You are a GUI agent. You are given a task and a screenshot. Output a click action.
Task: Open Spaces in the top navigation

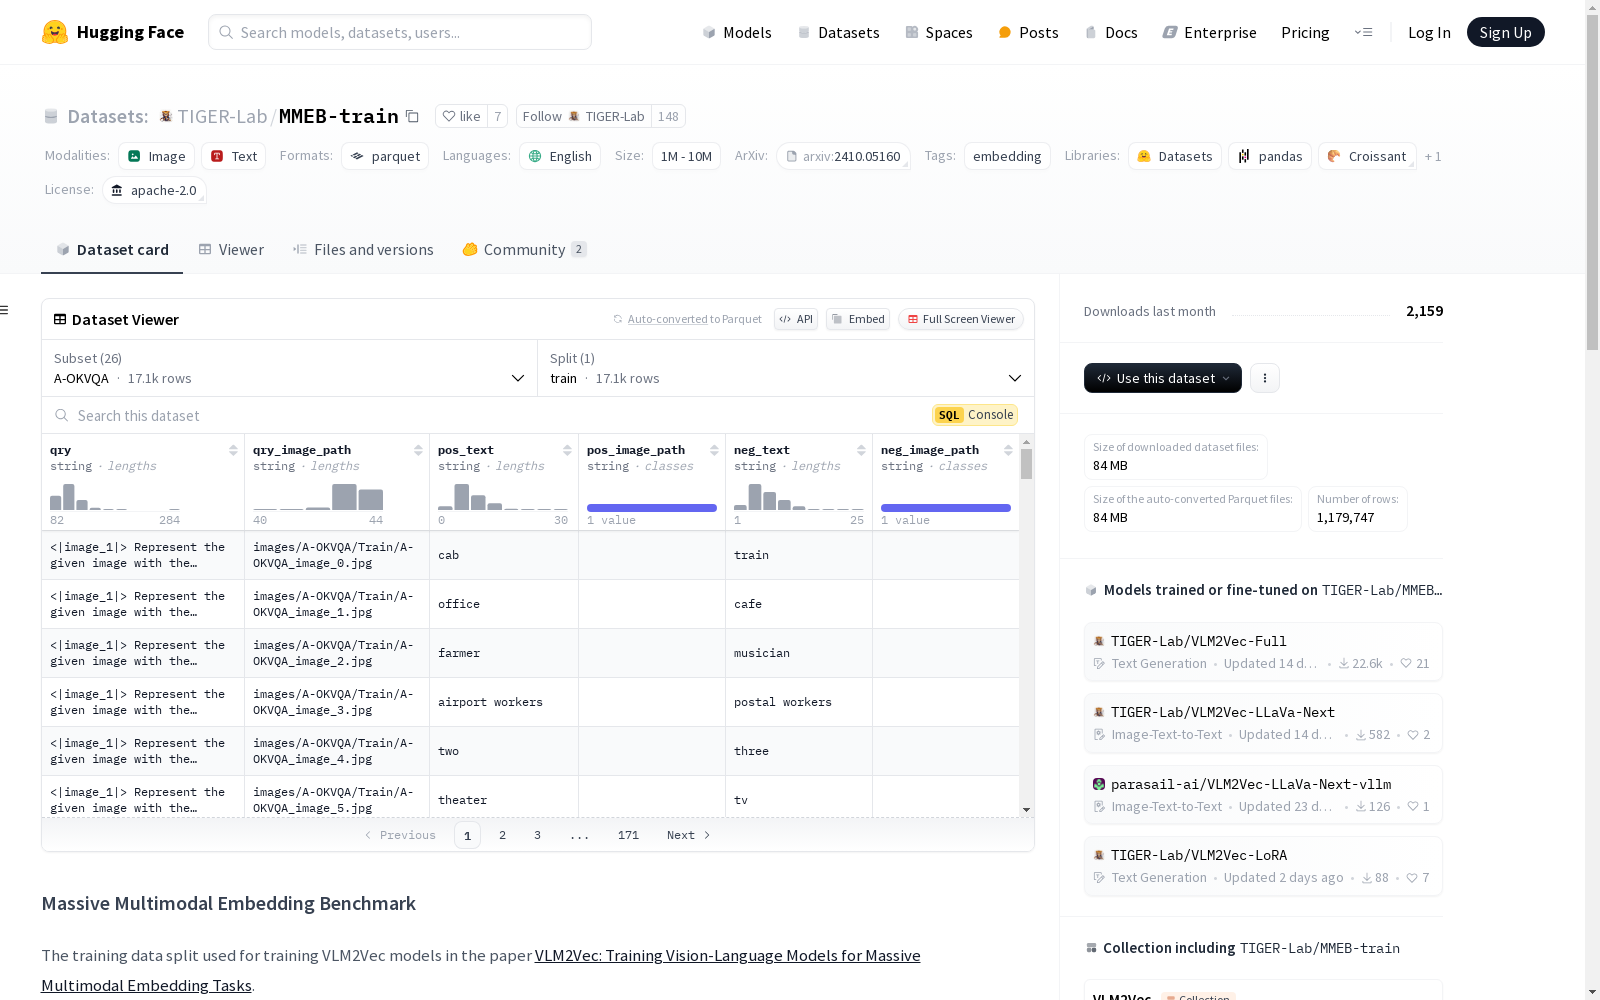(938, 32)
